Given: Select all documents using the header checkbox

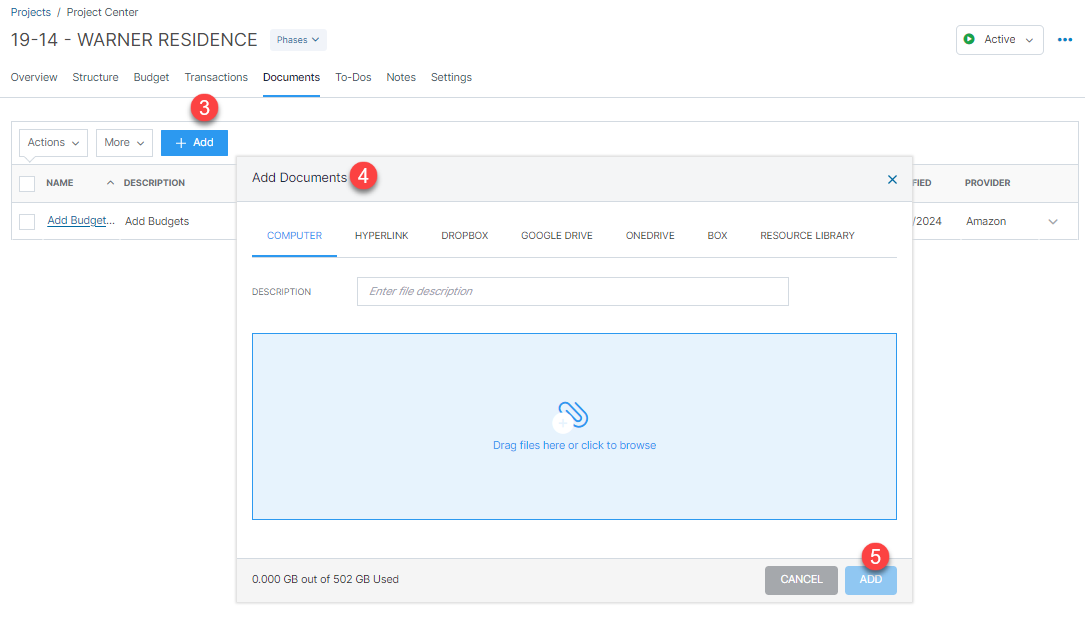Looking at the screenshot, I should coord(28,182).
